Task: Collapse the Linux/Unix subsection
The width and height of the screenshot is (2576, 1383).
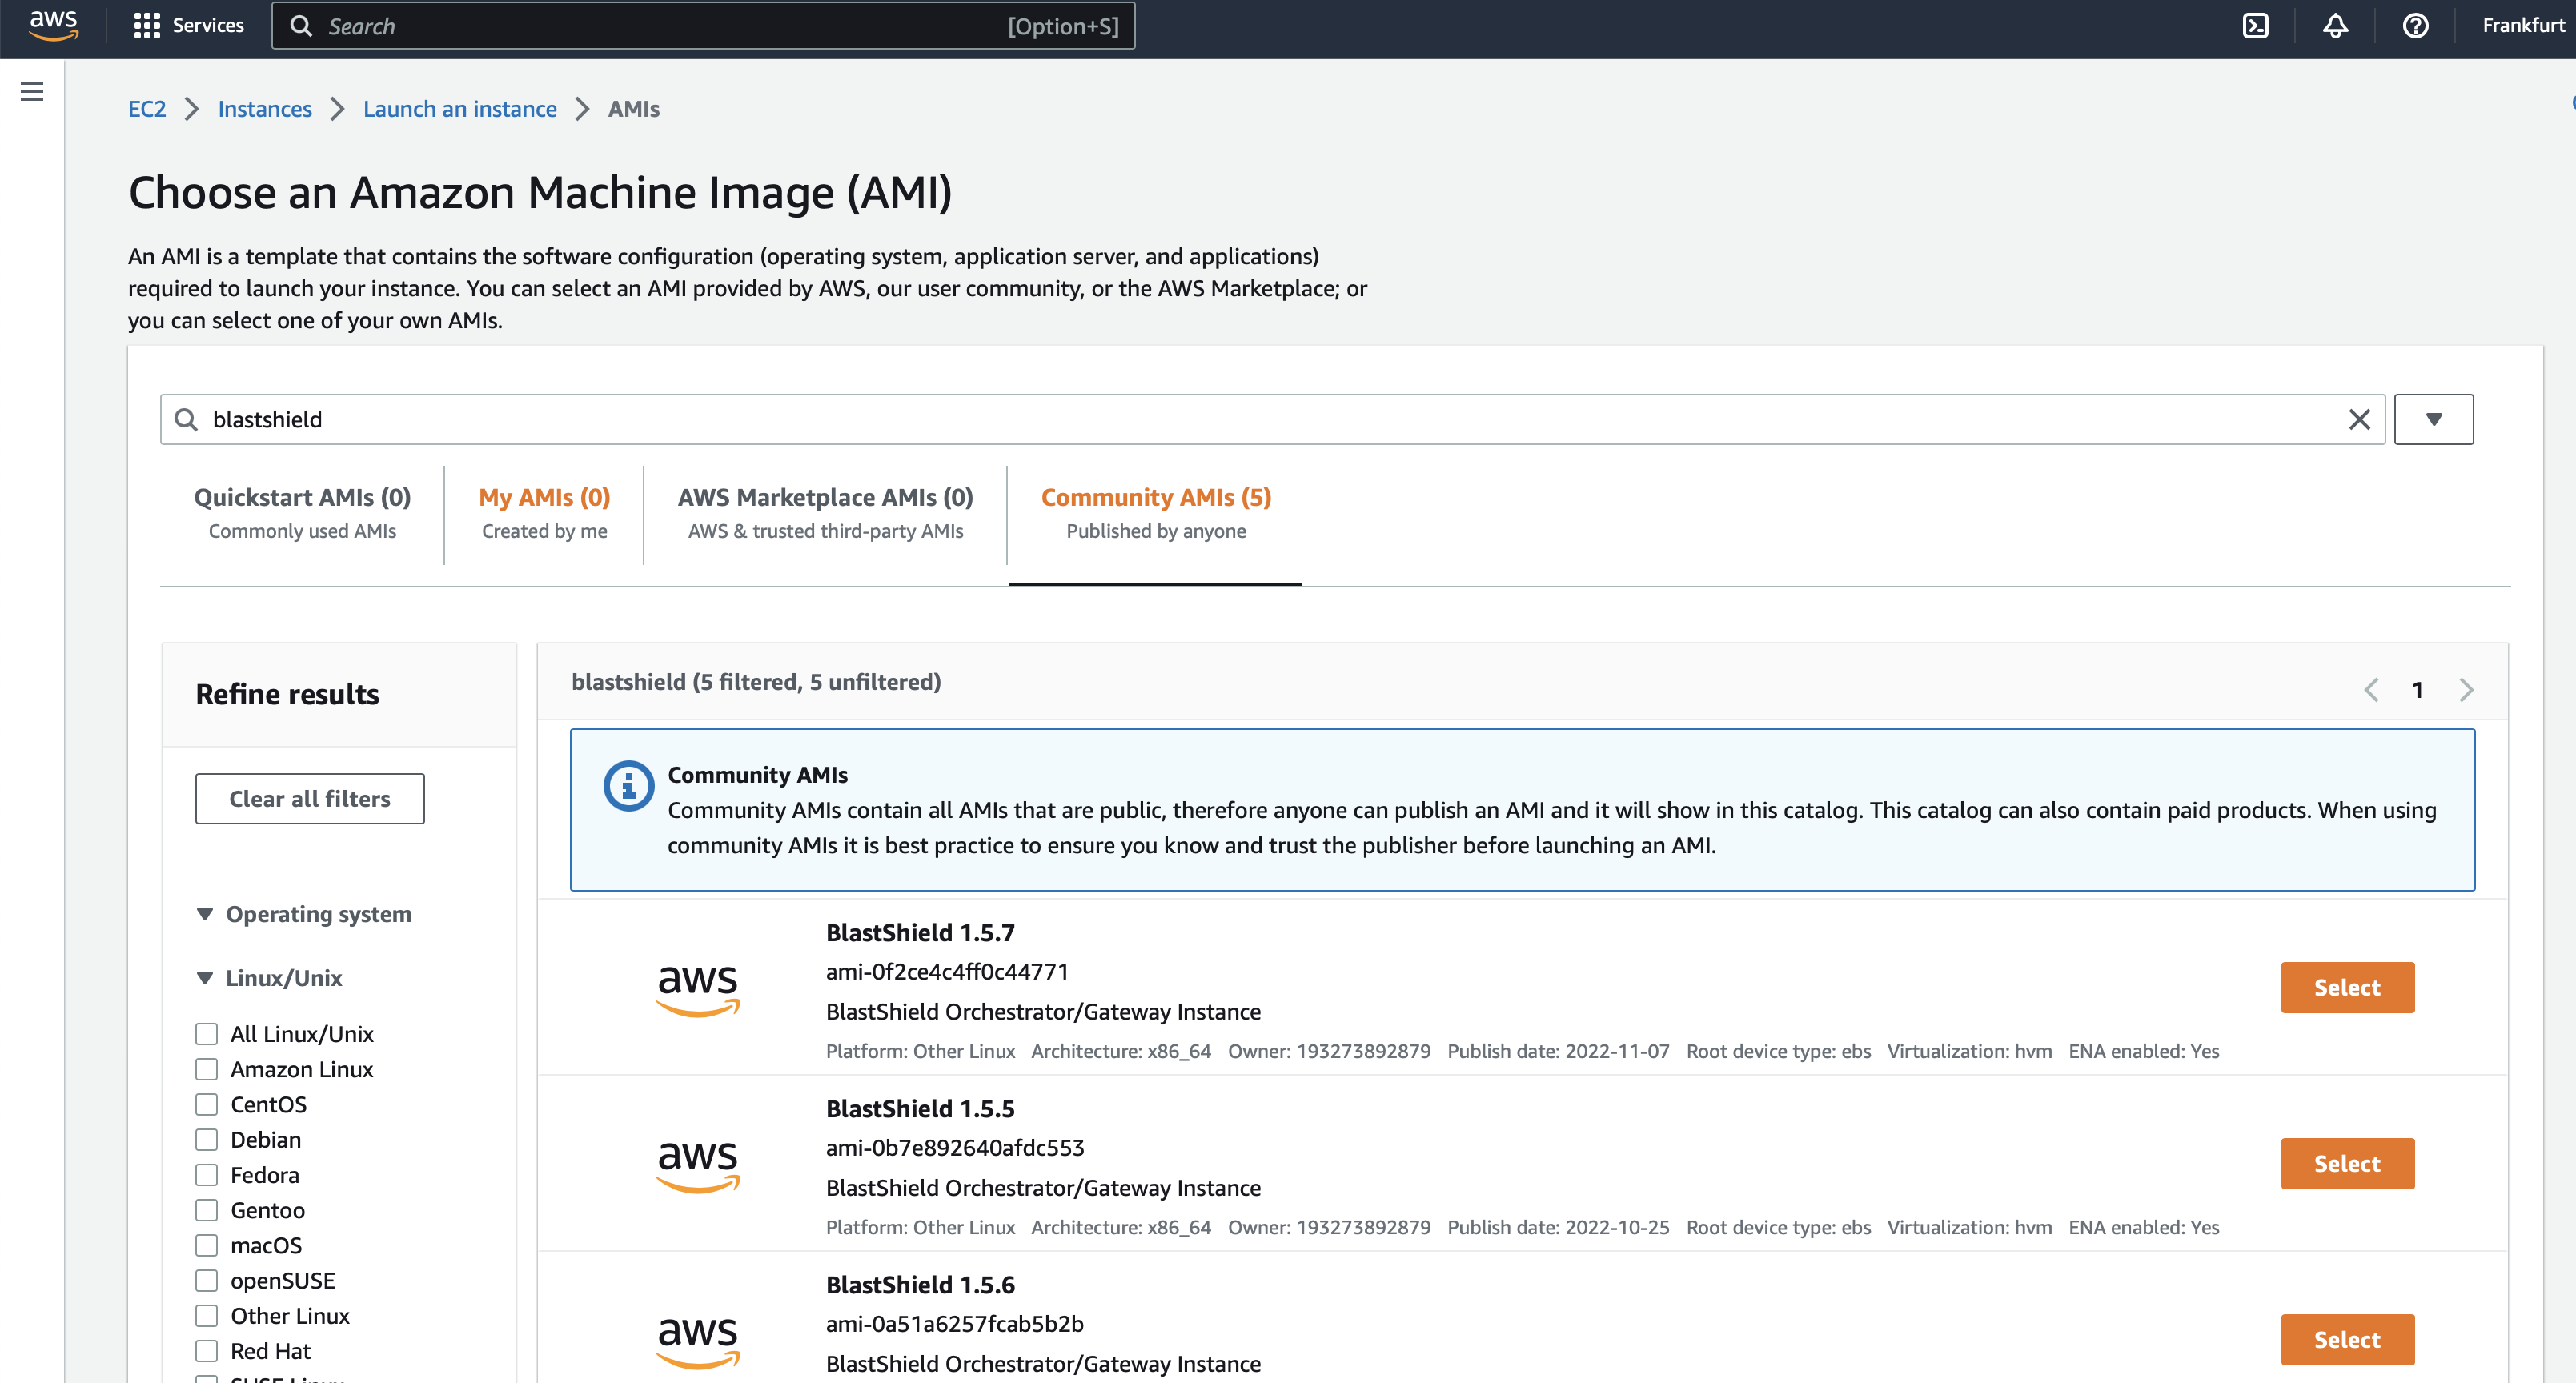Action: pyautogui.click(x=205, y=977)
